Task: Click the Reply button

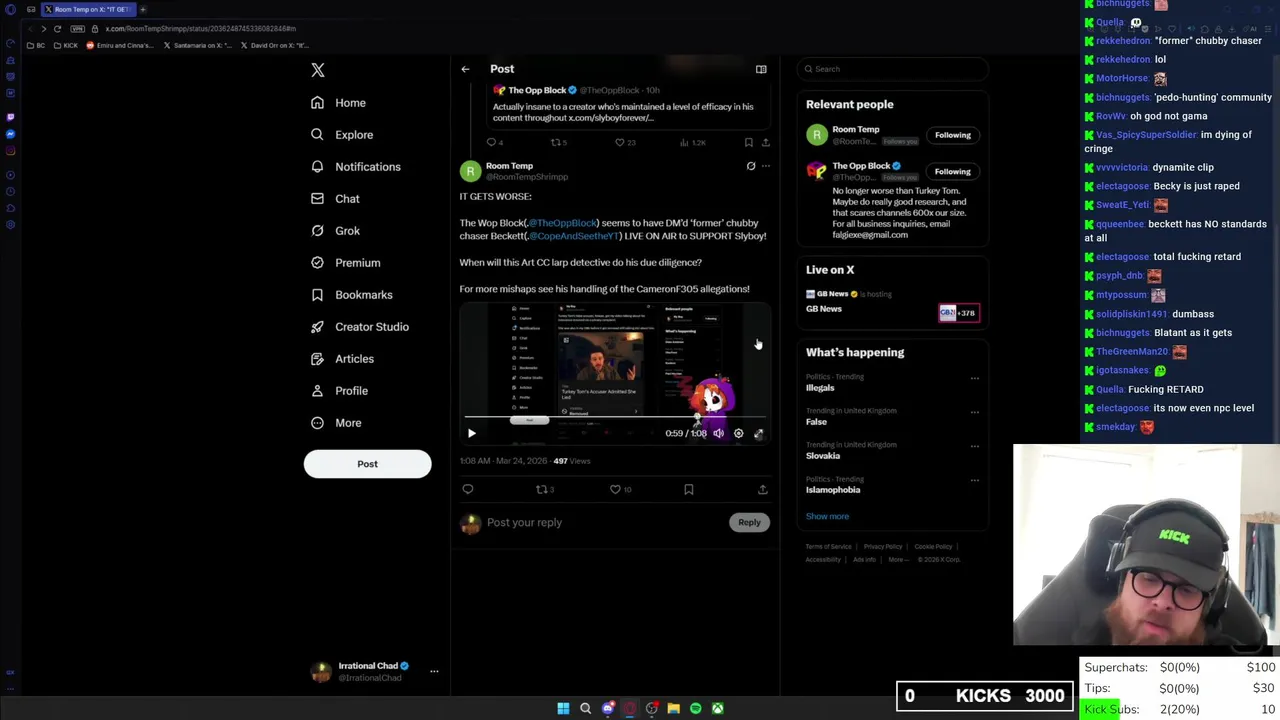Action: pyautogui.click(x=749, y=522)
